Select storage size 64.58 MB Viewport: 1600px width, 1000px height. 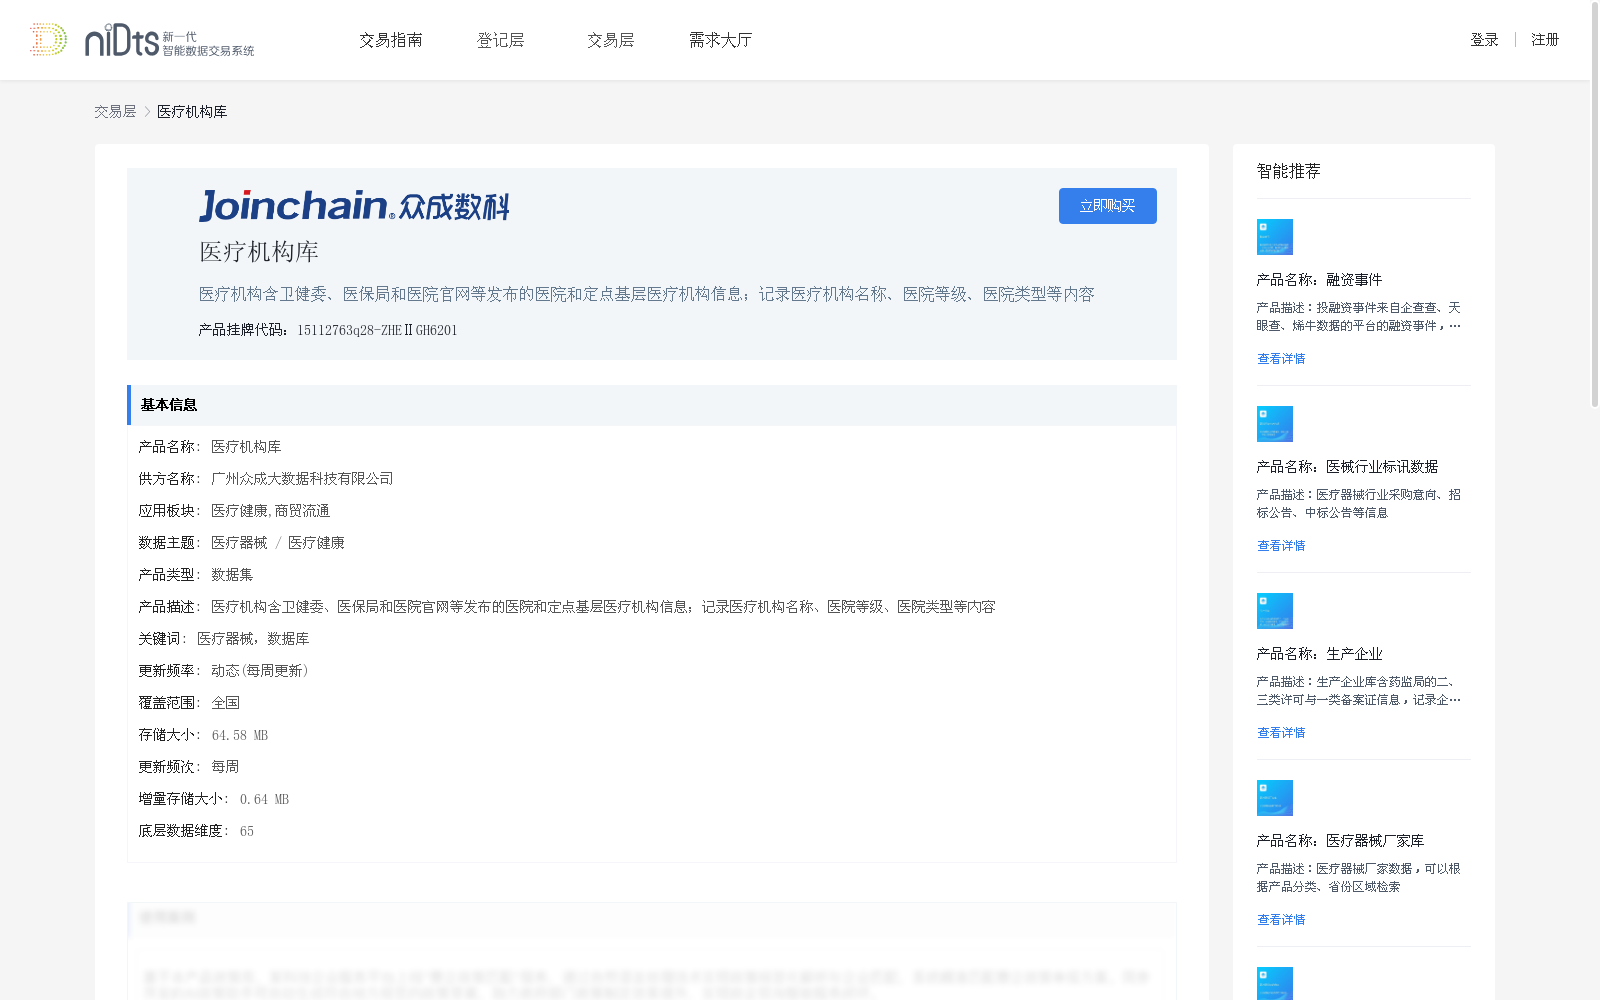[240, 735]
